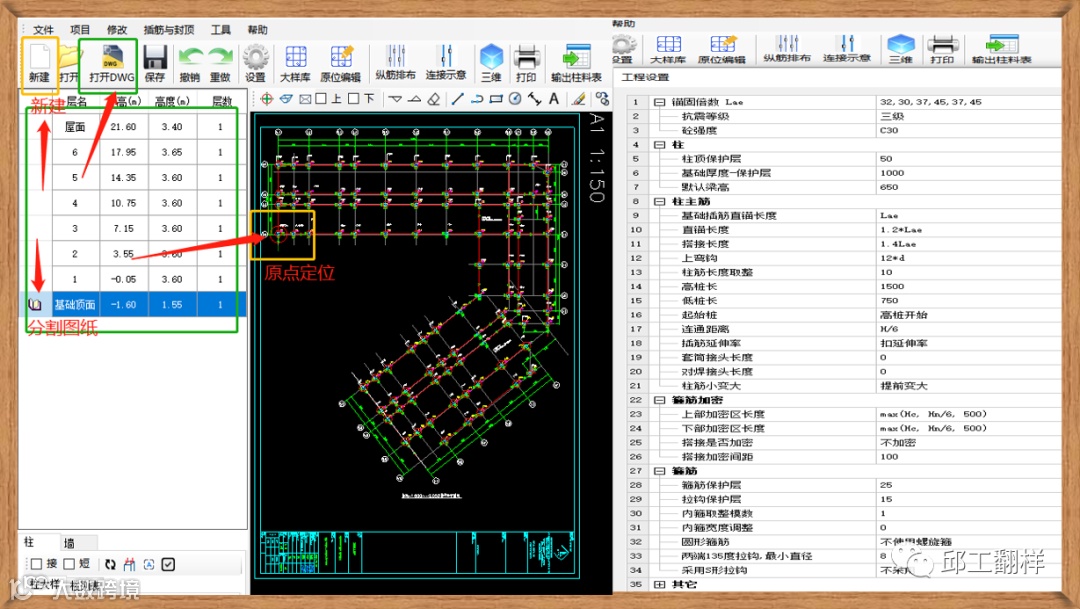Image resolution: width=1080 pixels, height=609 pixels.
Task: Toggle the 下 checkbox in drawing toolbar
Action: (353, 99)
